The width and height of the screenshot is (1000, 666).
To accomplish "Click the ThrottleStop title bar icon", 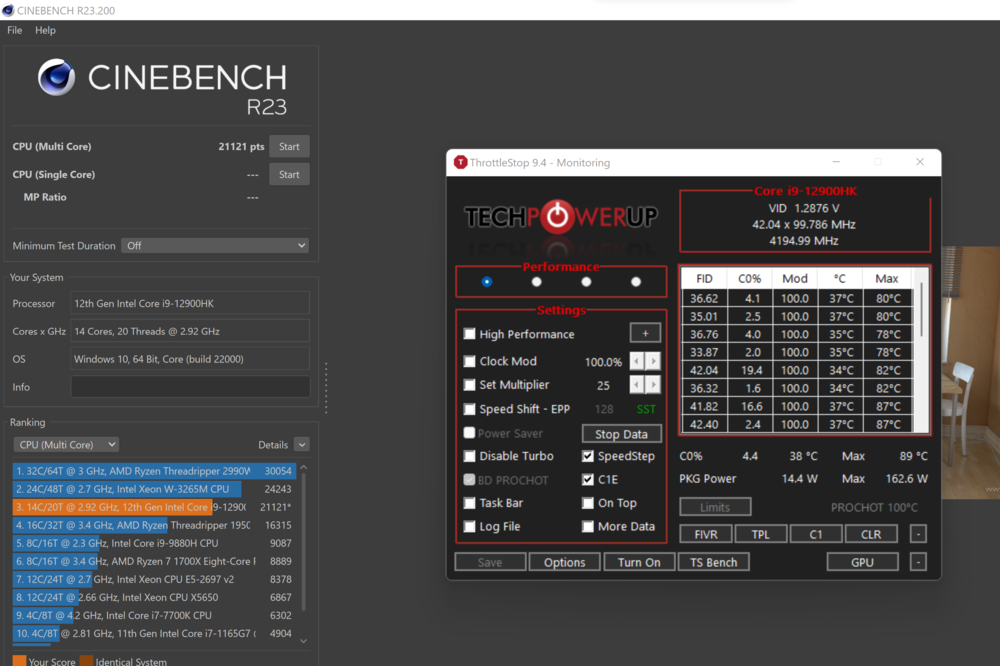I will coord(460,162).
